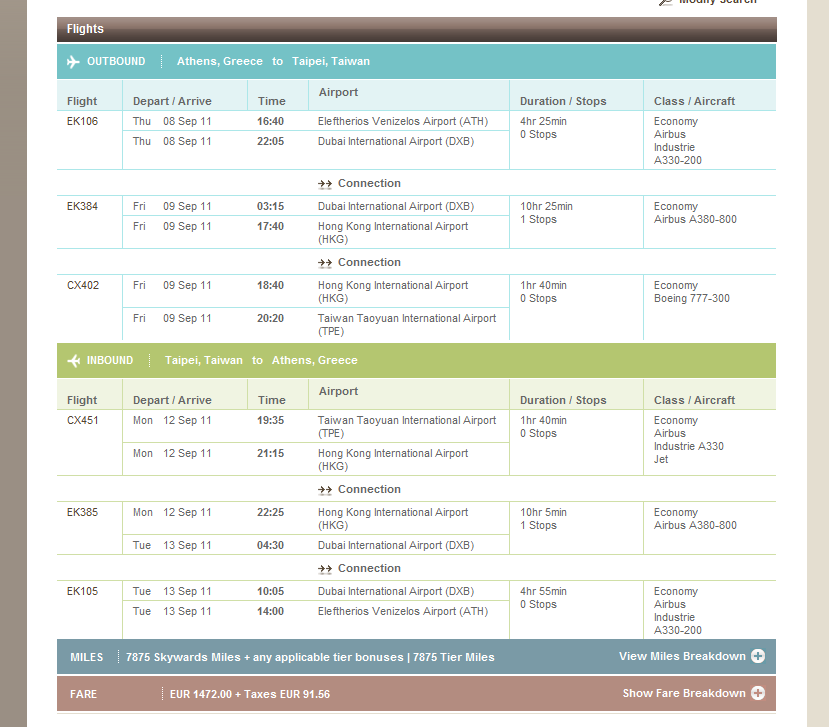Click flight number EK384
The width and height of the screenshot is (829, 727).
point(82,206)
